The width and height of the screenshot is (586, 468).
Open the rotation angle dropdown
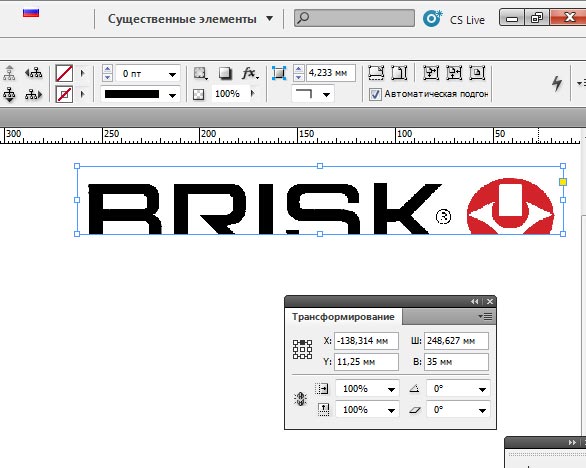482,390
